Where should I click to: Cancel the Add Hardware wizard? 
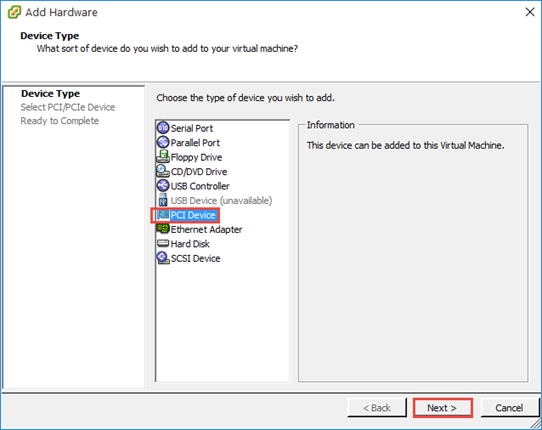coord(509,408)
